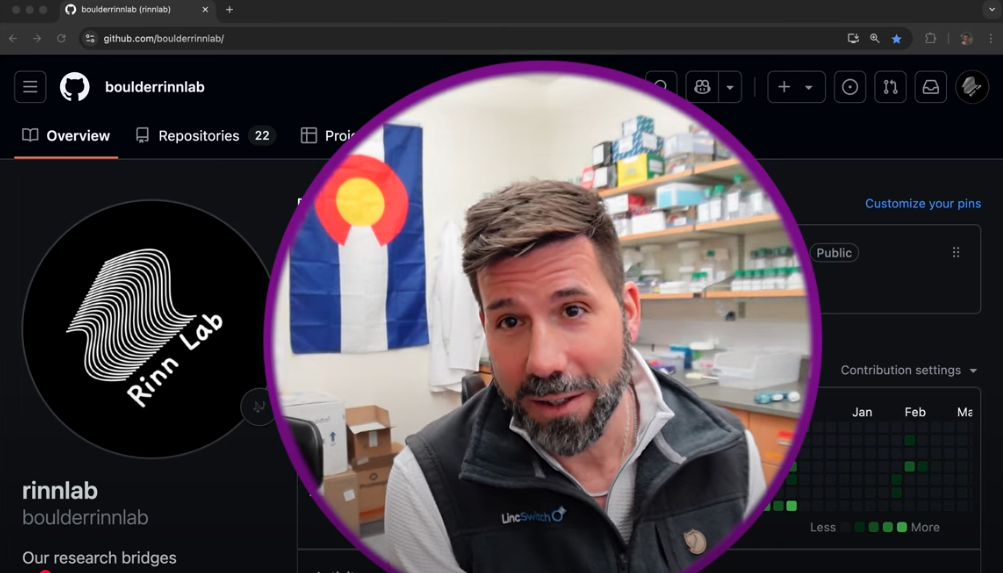Open the Chrome profile avatar

tap(966, 38)
